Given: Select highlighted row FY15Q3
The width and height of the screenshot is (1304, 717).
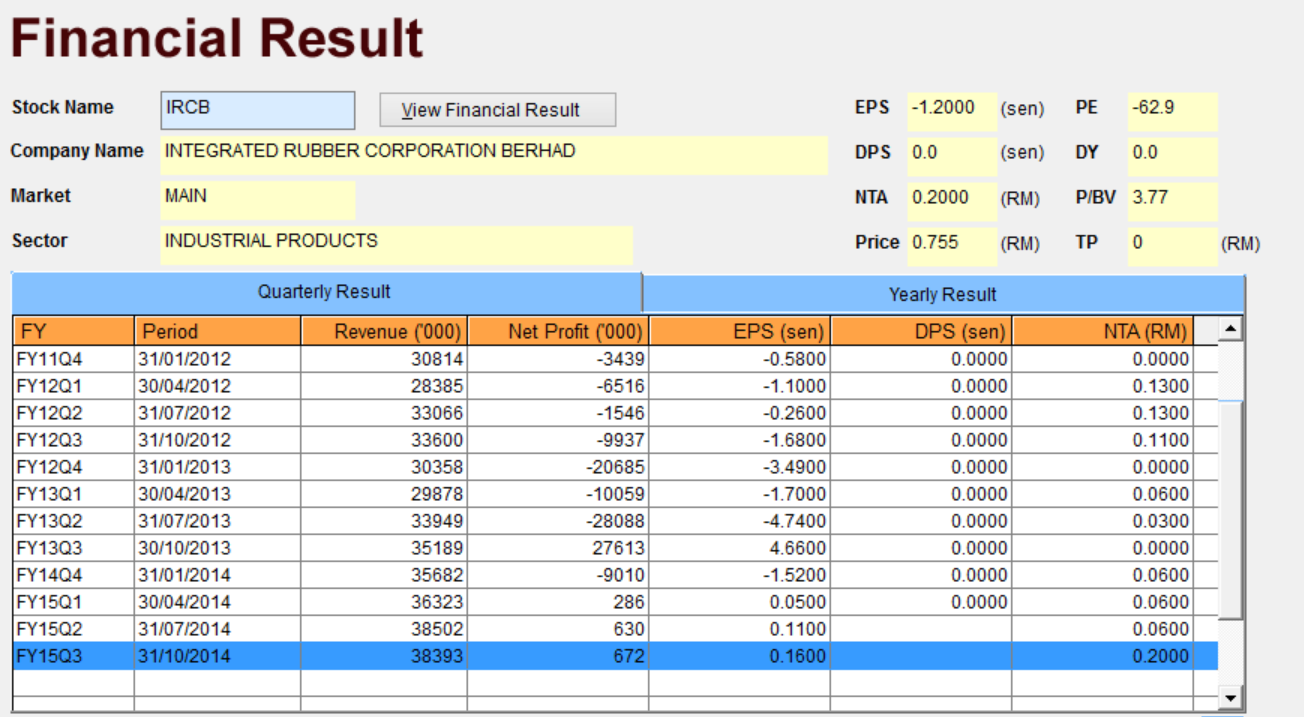Looking at the screenshot, I should click(615, 656).
